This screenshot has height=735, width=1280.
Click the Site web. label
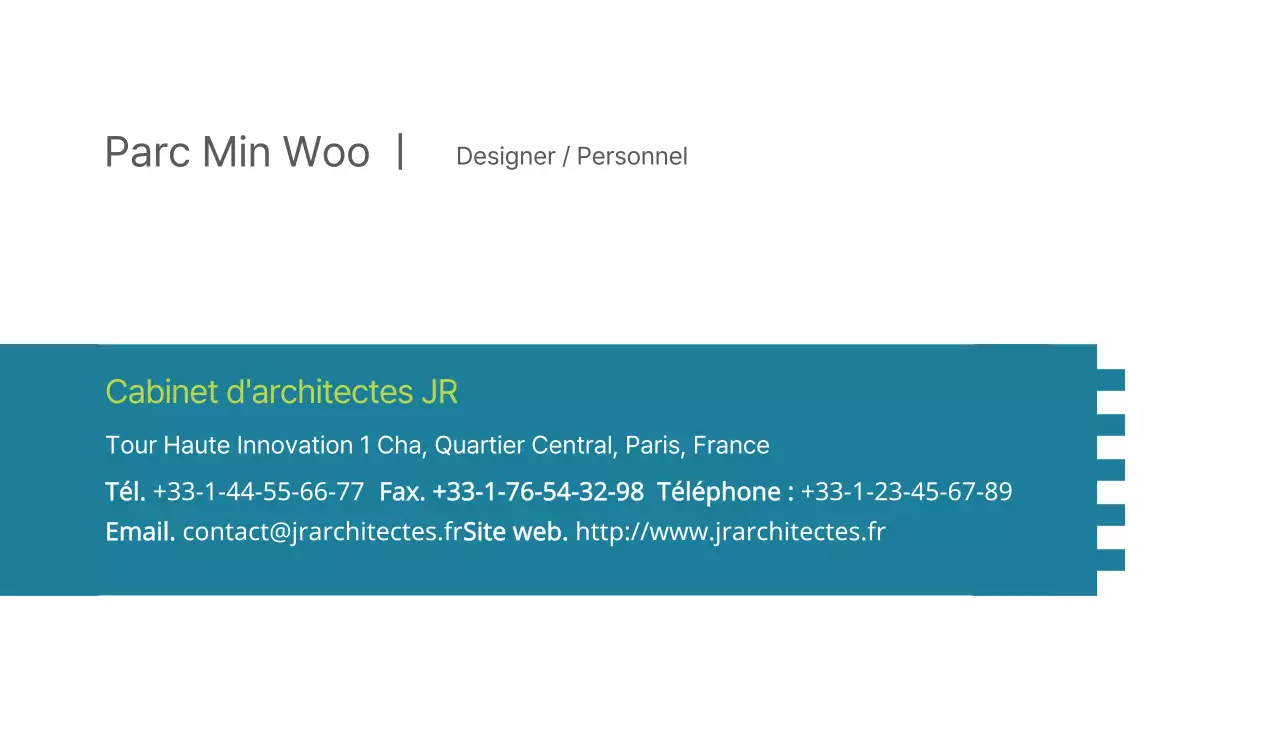[x=515, y=532]
